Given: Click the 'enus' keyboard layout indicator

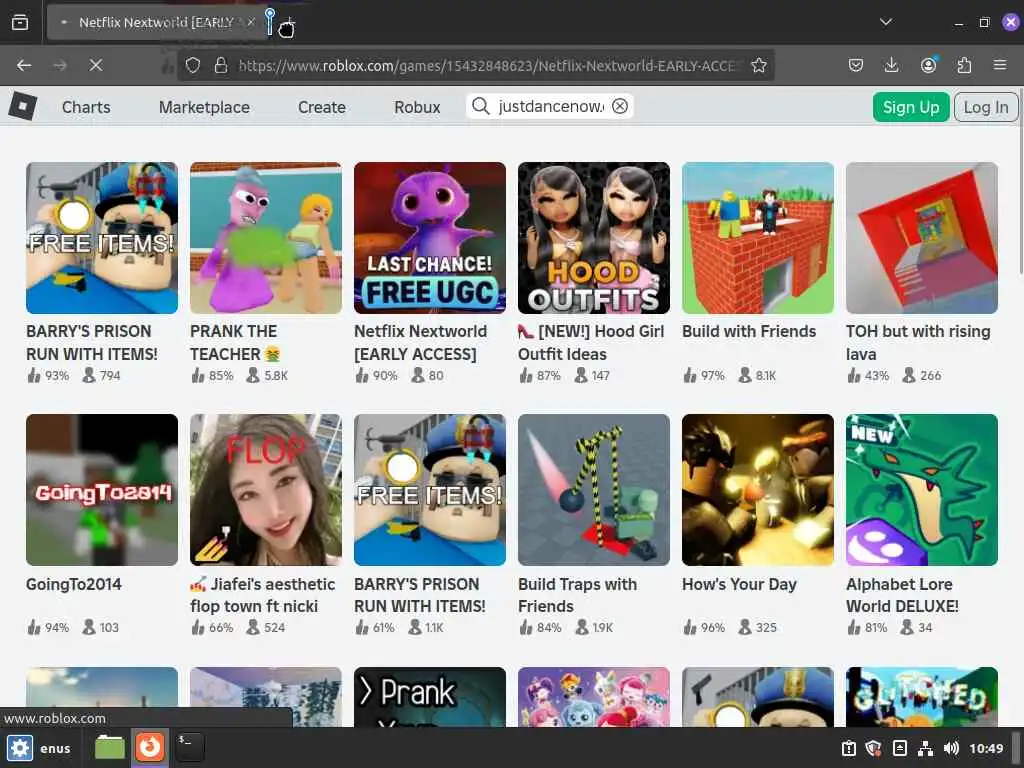Looking at the screenshot, I should tap(55, 748).
